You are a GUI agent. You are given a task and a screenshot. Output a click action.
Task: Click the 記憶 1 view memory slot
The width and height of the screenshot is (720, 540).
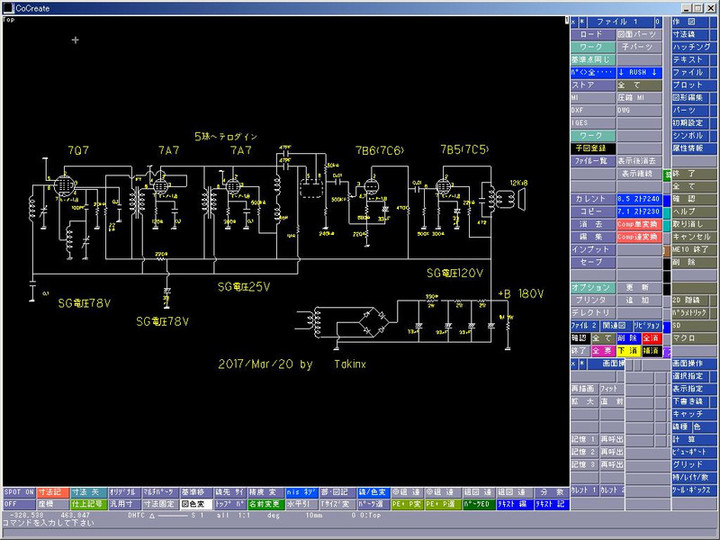(582, 439)
